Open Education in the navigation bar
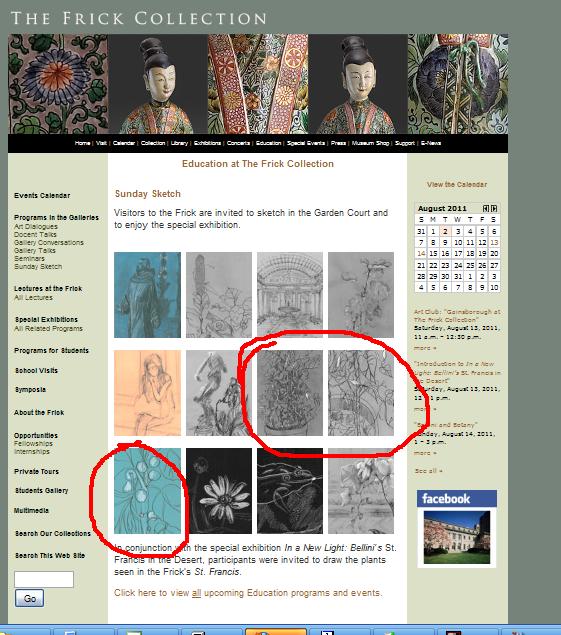The image size is (561, 635). coord(268,143)
